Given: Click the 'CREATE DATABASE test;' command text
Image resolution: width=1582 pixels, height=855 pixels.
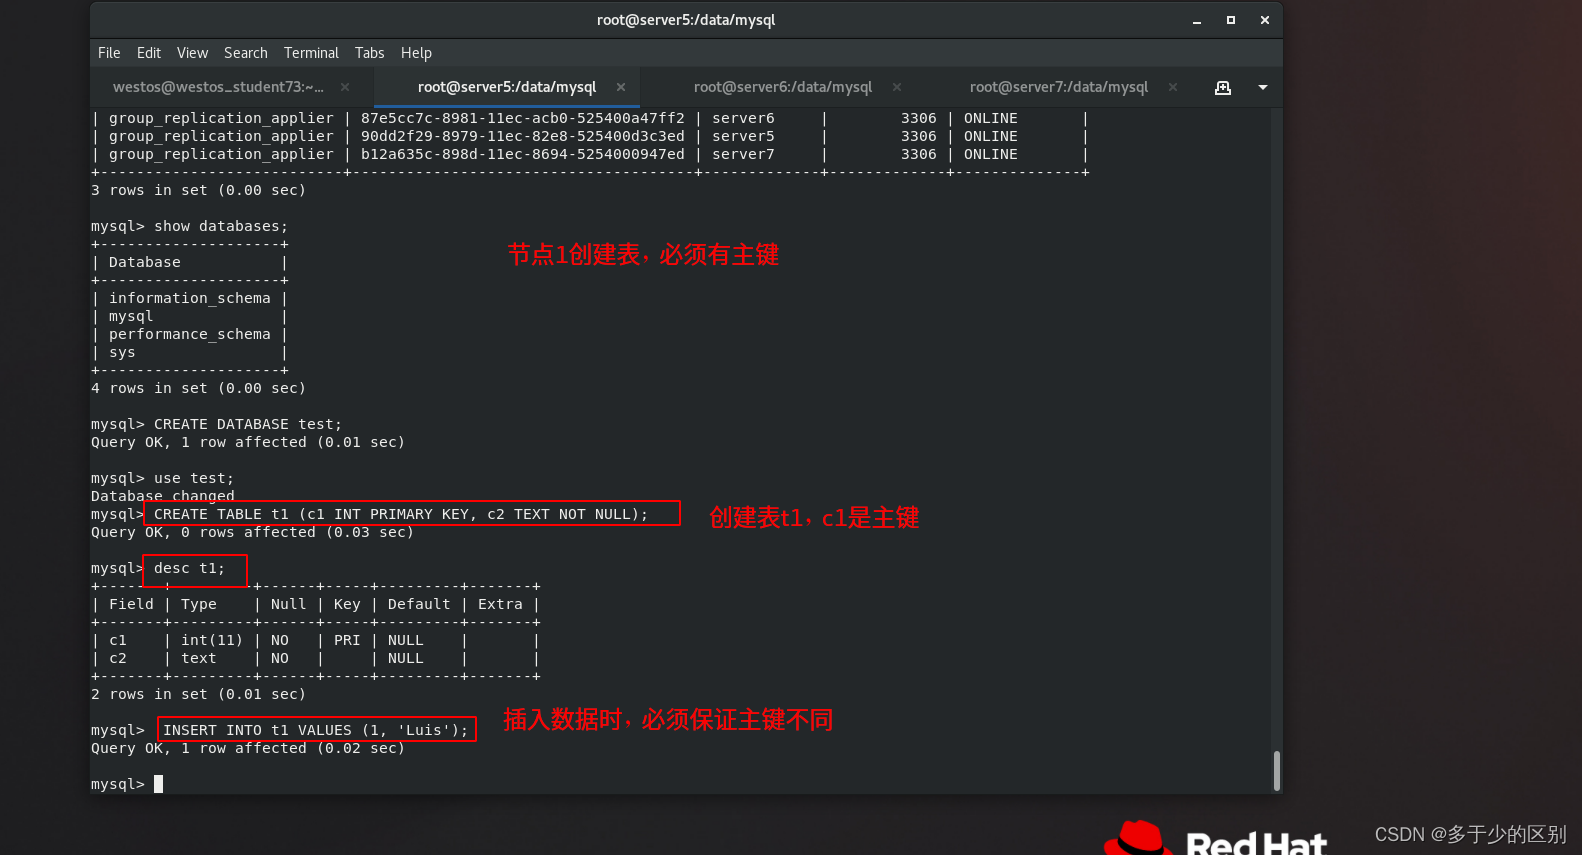Looking at the screenshot, I should (248, 424).
